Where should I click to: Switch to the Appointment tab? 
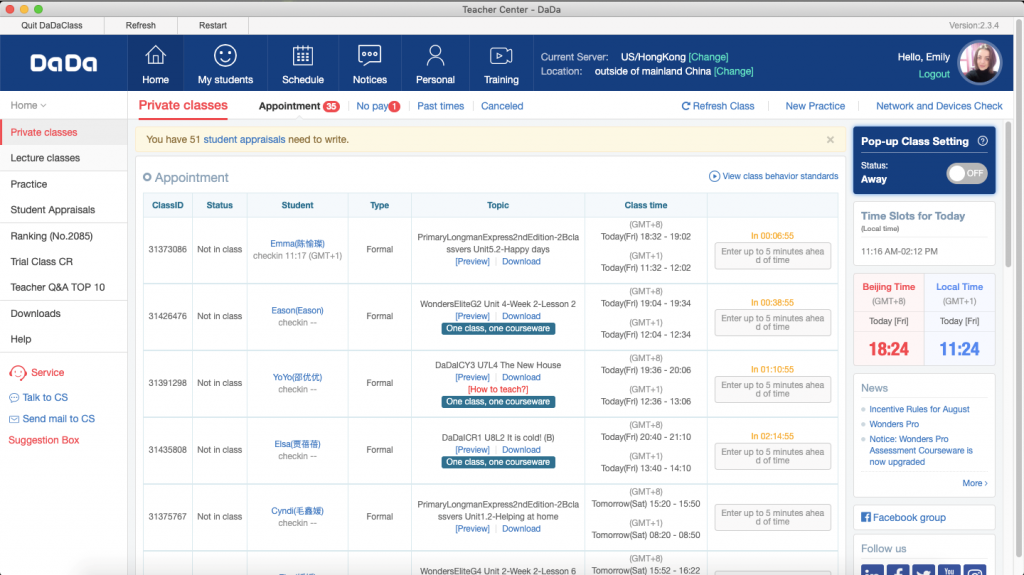298,106
